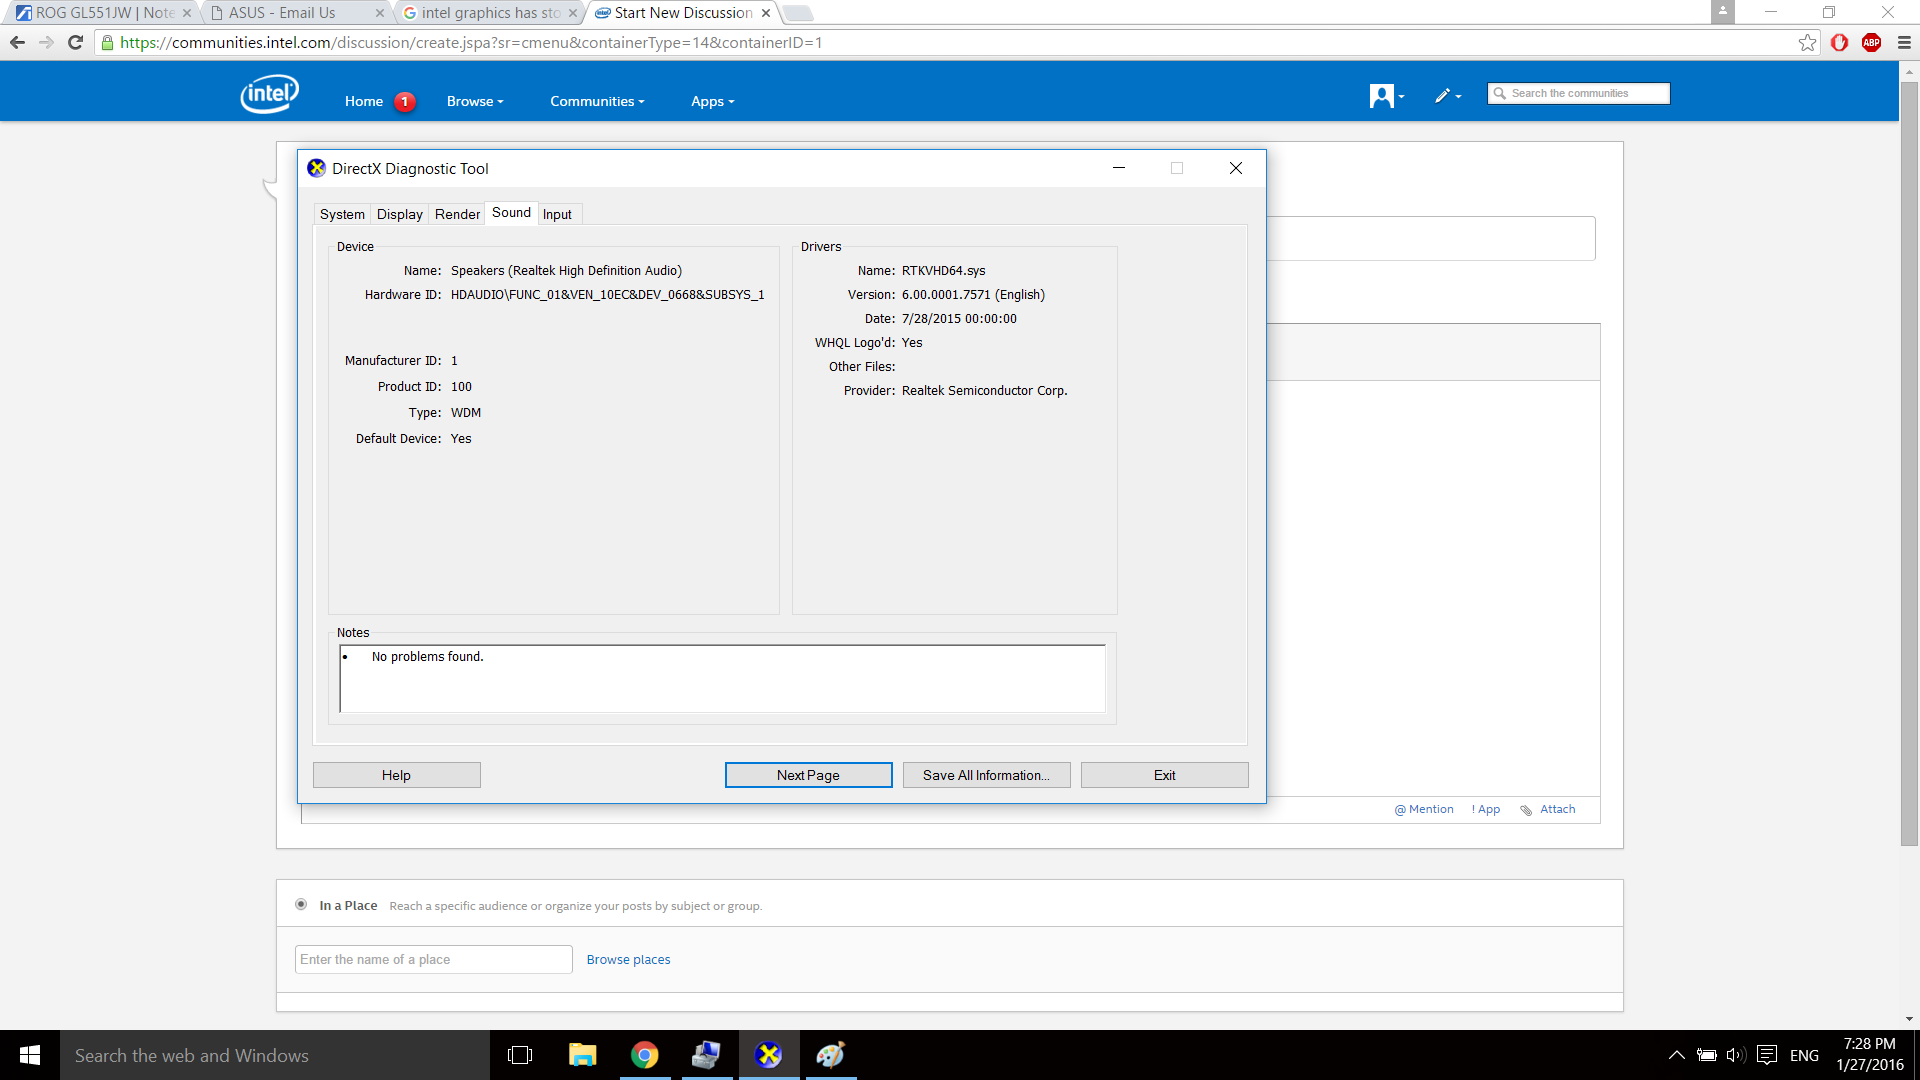Expand the Browse dropdown menu
Screen dimensions: 1920x1080
pyautogui.click(x=475, y=101)
